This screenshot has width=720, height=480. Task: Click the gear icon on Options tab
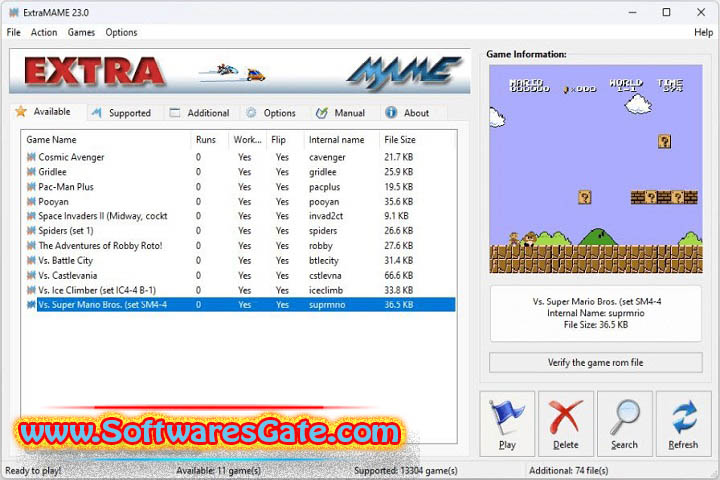tap(251, 113)
